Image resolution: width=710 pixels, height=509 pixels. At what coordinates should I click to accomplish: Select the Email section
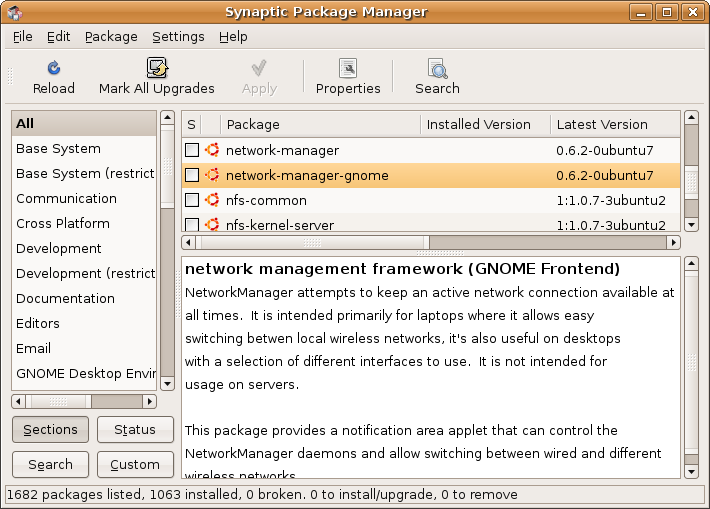pos(84,348)
